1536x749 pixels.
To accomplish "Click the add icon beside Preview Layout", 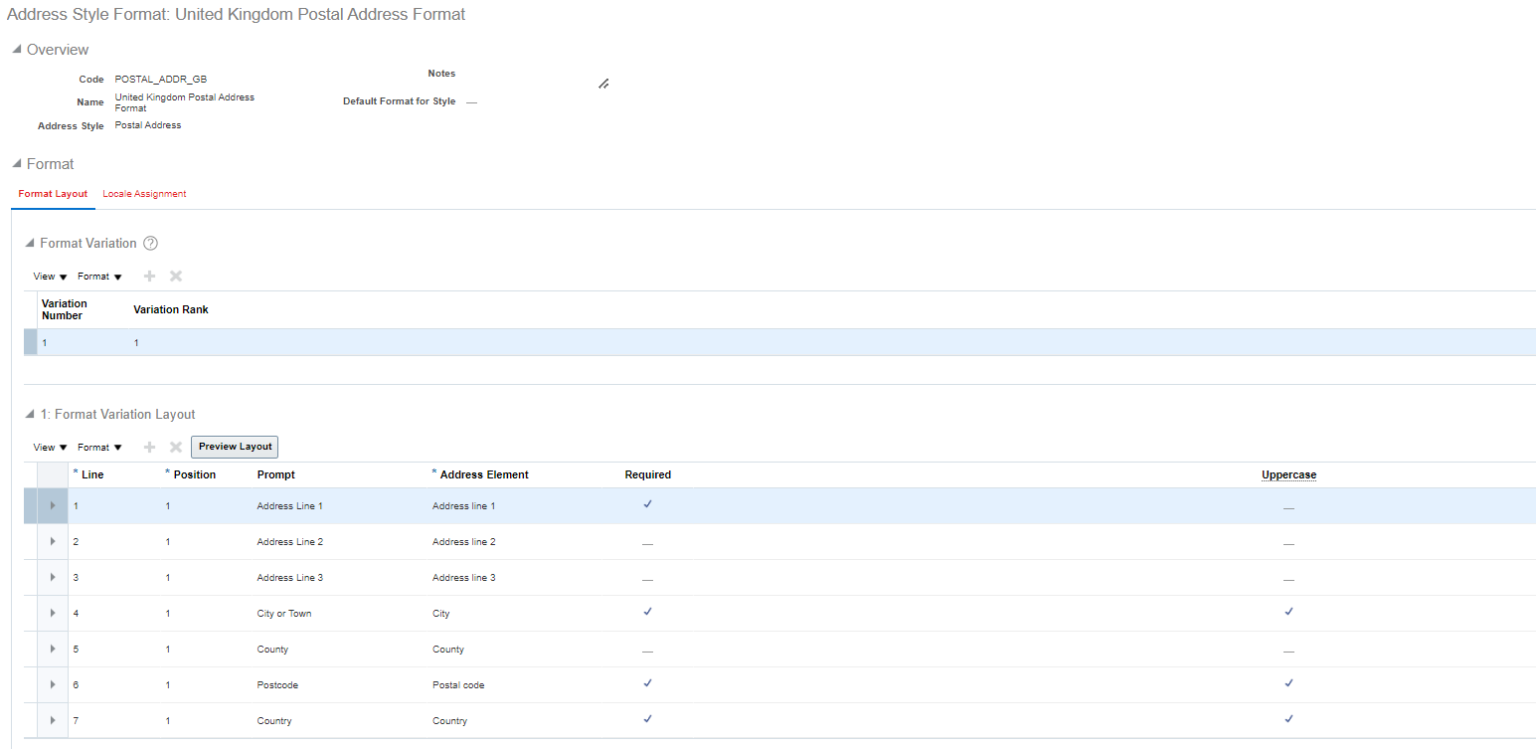I will 151,447.
